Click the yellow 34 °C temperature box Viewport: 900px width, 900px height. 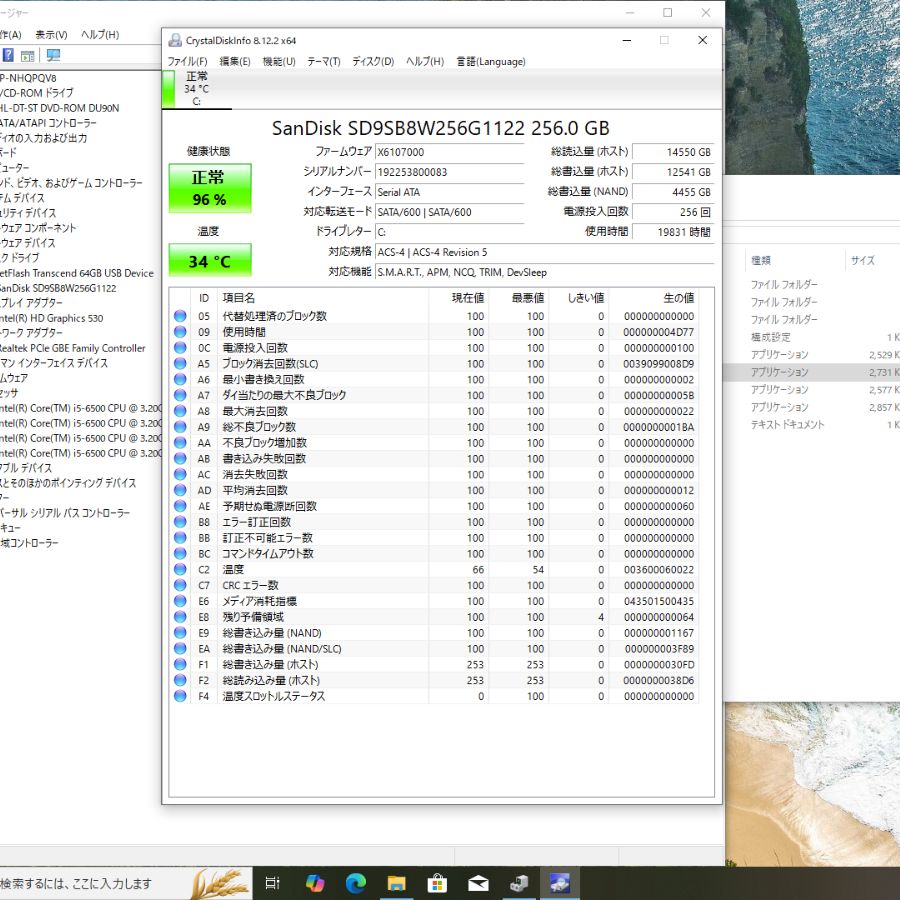[x=209, y=261]
